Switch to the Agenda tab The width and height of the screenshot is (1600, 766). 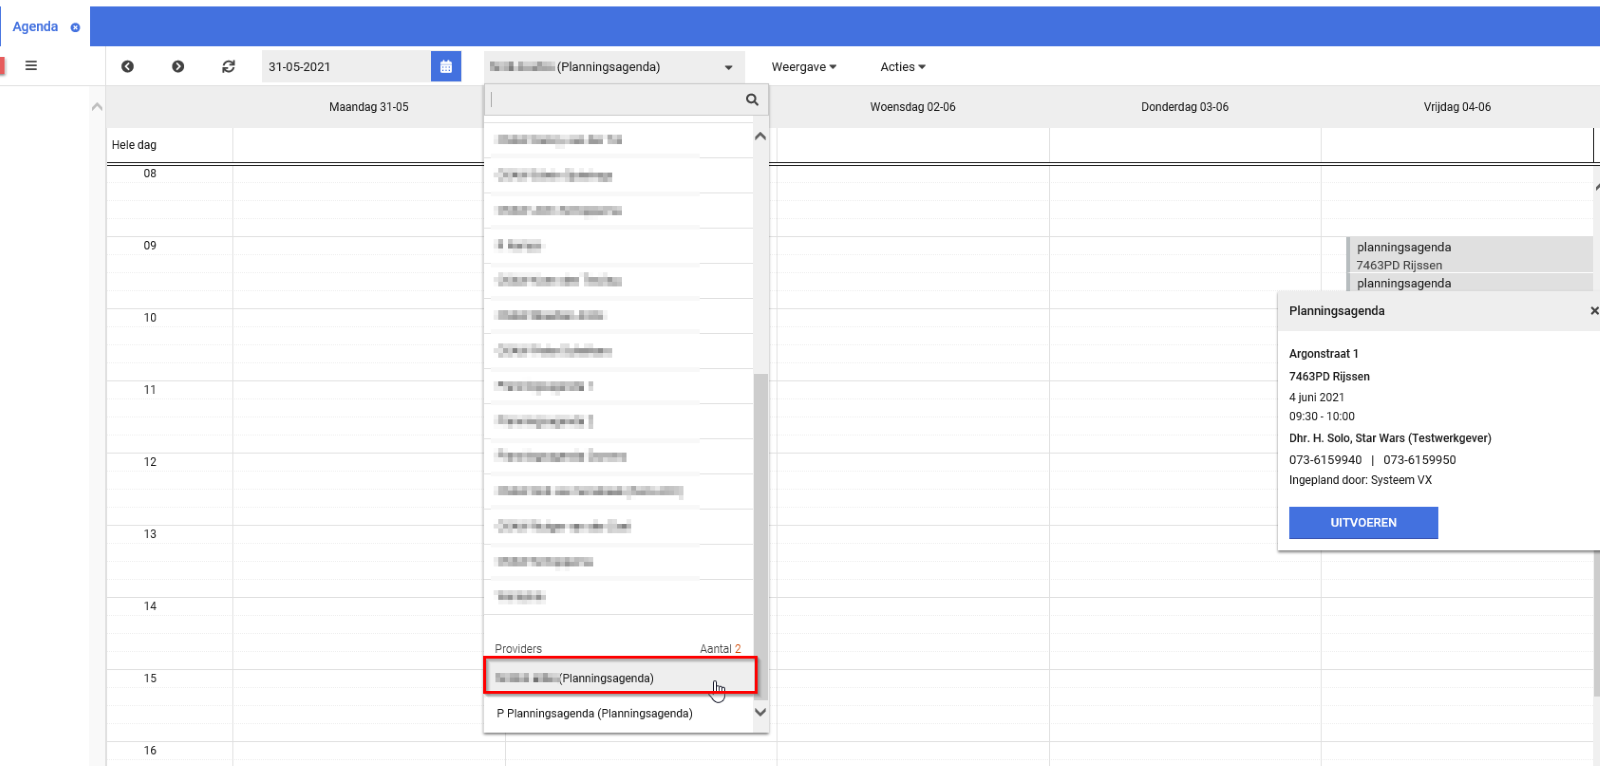coord(35,27)
